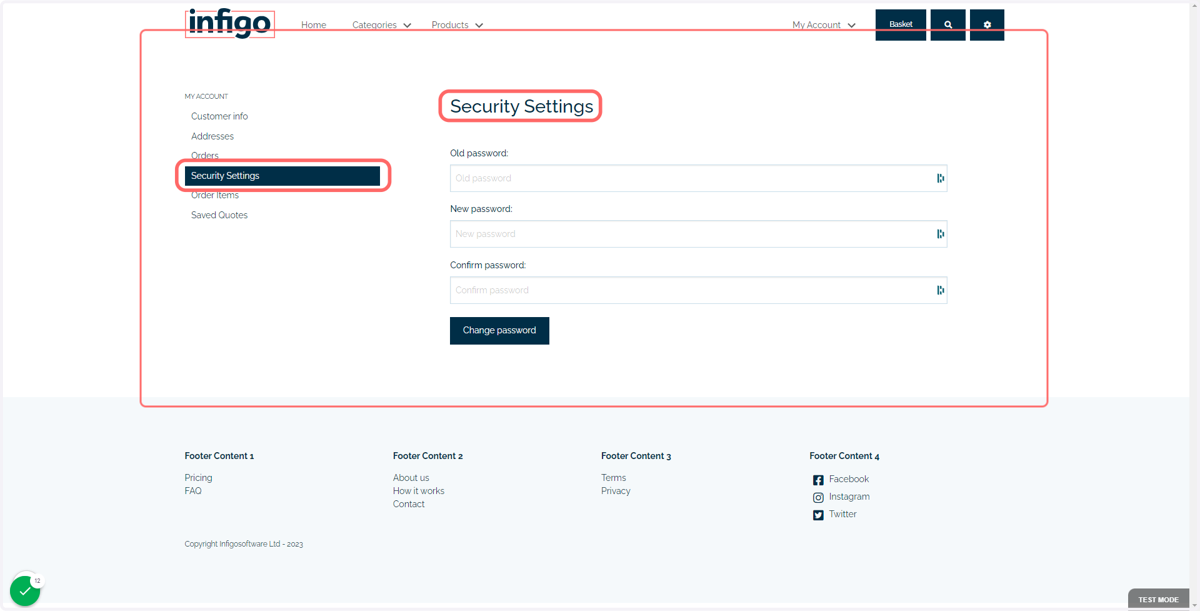Open the Instagram text link
This screenshot has height=611, width=1200.
[x=849, y=497]
